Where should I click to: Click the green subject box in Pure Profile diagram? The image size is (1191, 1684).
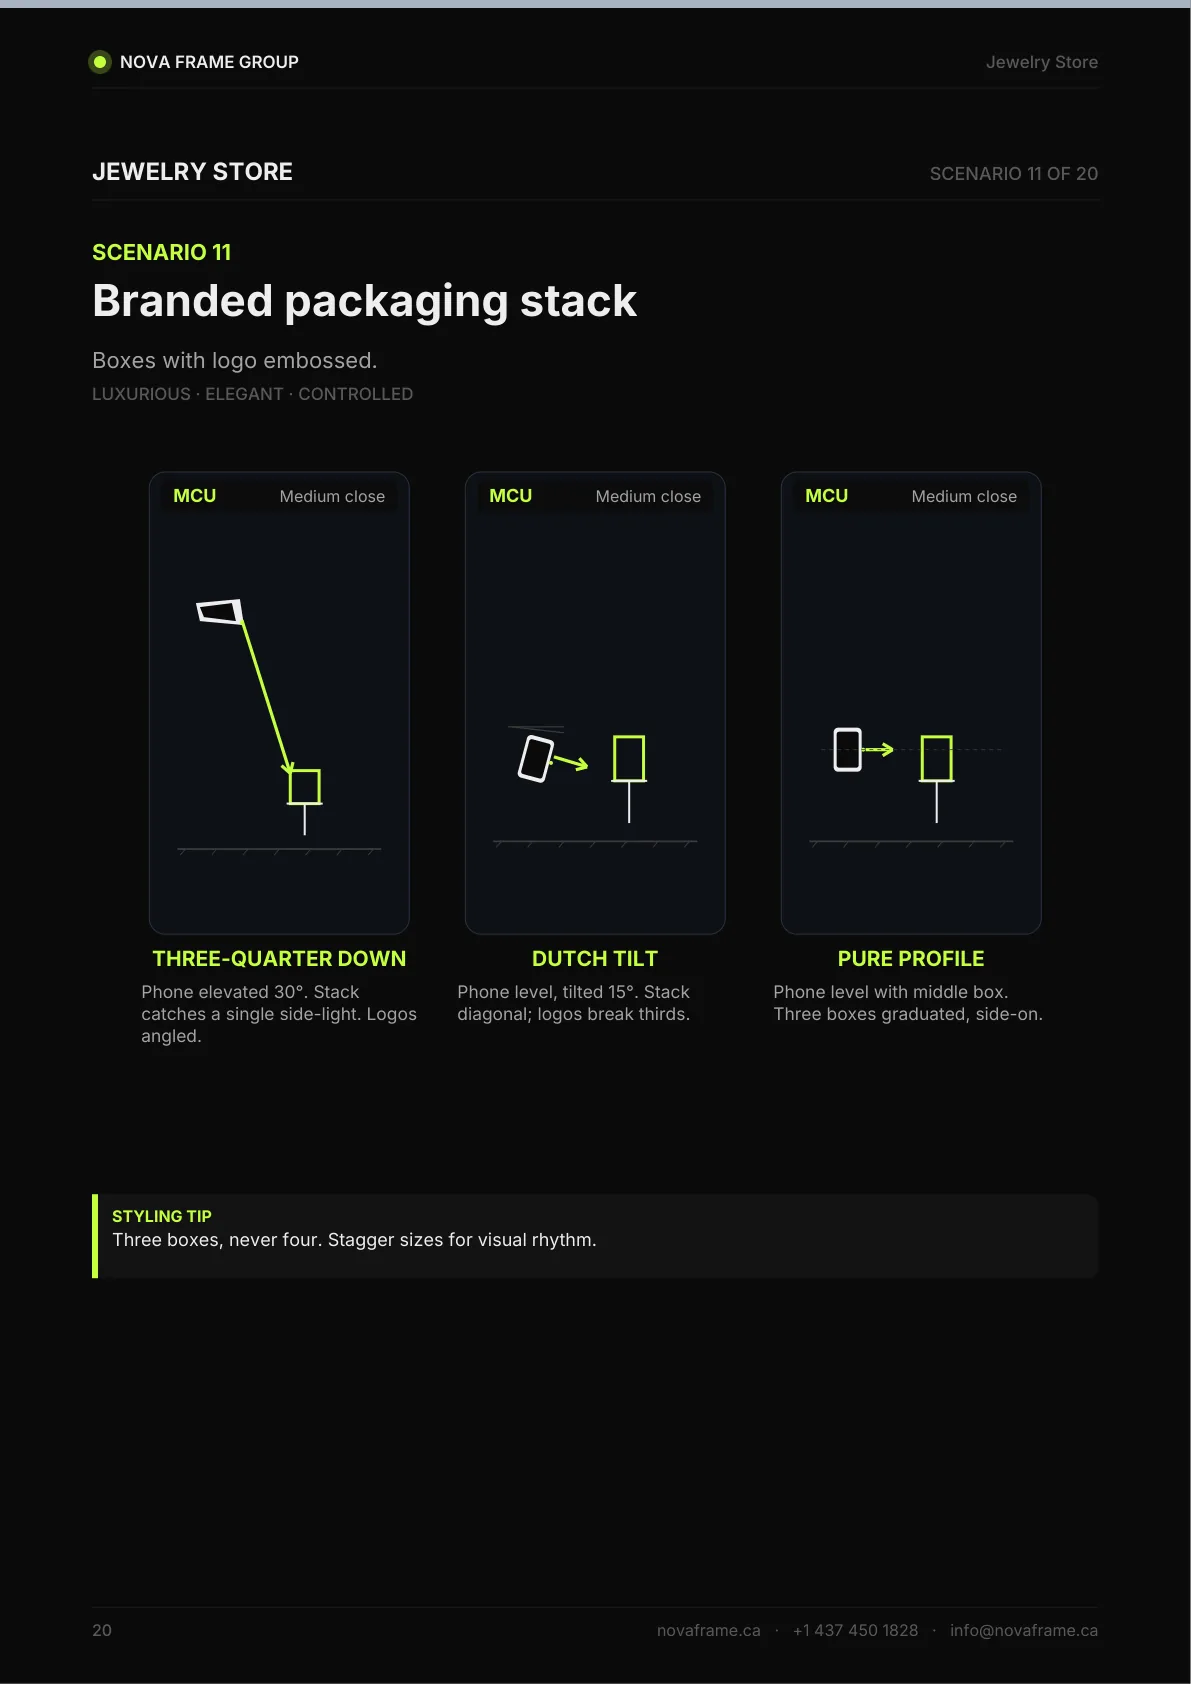tap(937, 759)
